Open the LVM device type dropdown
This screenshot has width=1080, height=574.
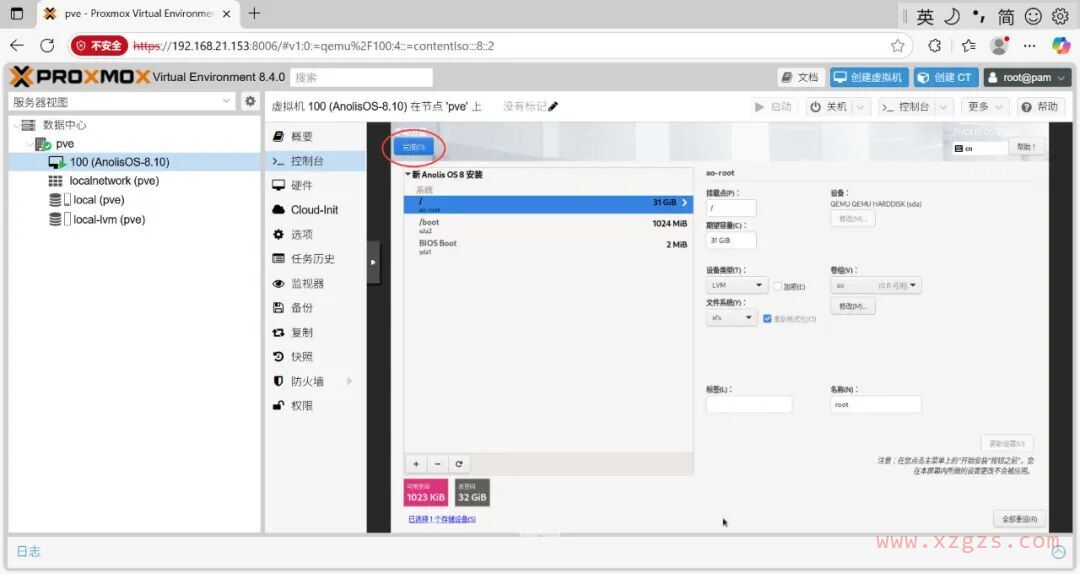(736, 286)
